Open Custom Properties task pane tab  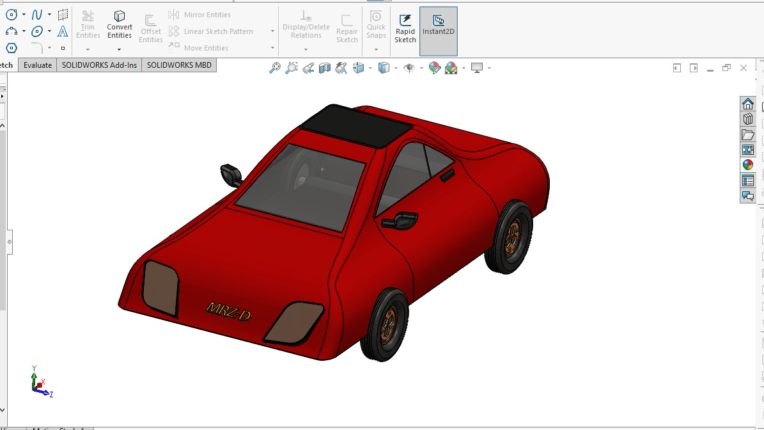tap(748, 180)
